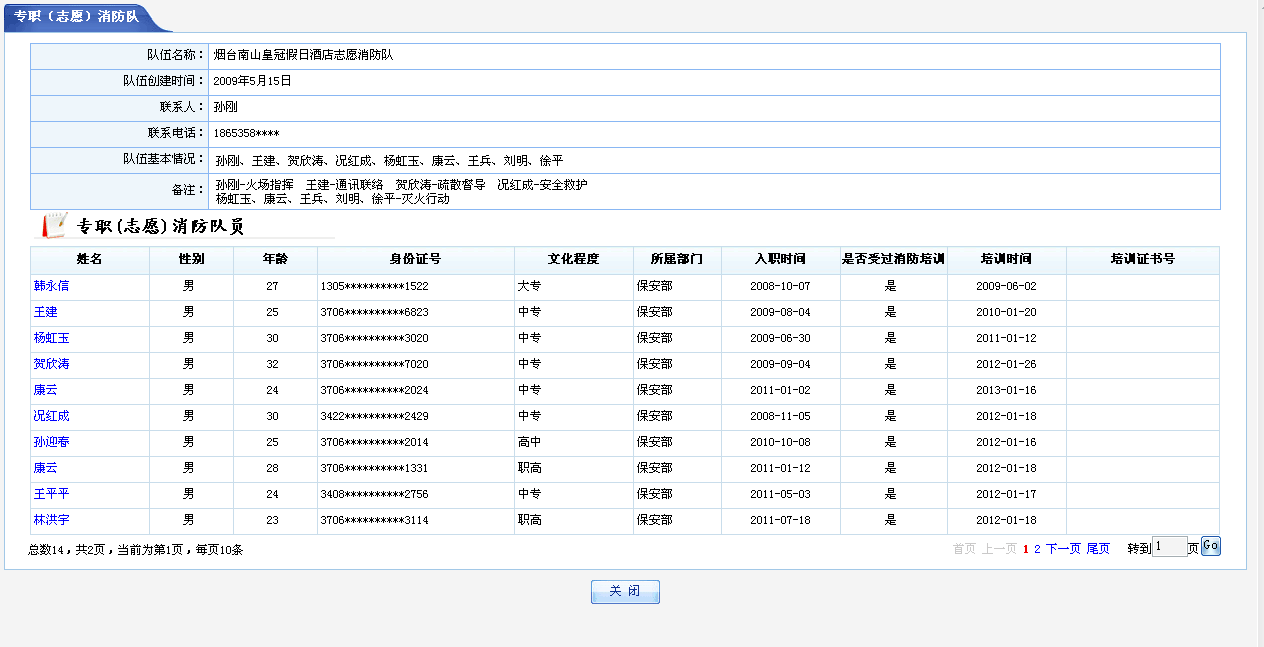The width and height of the screenshot is (1264, 647).
Task: Click ID number 3706**********2024
Action: coord(375,390)
